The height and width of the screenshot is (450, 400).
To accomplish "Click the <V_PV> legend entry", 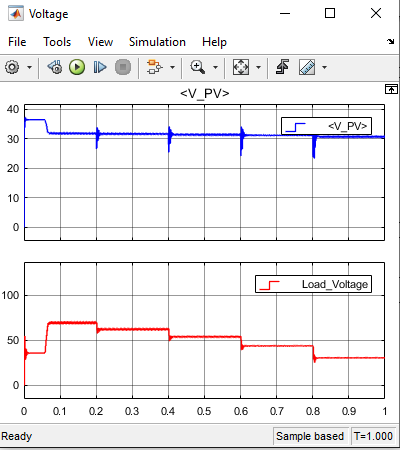I will click(x=326, y=126).
